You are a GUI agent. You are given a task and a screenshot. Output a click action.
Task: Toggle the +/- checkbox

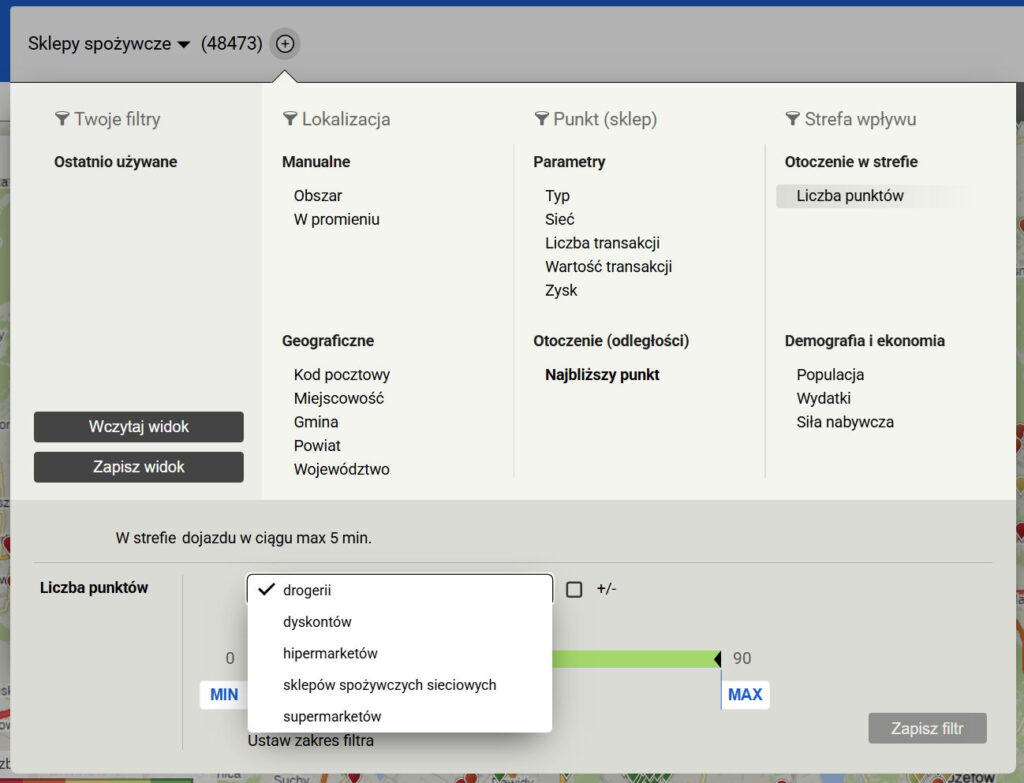[x=574, y=589]
